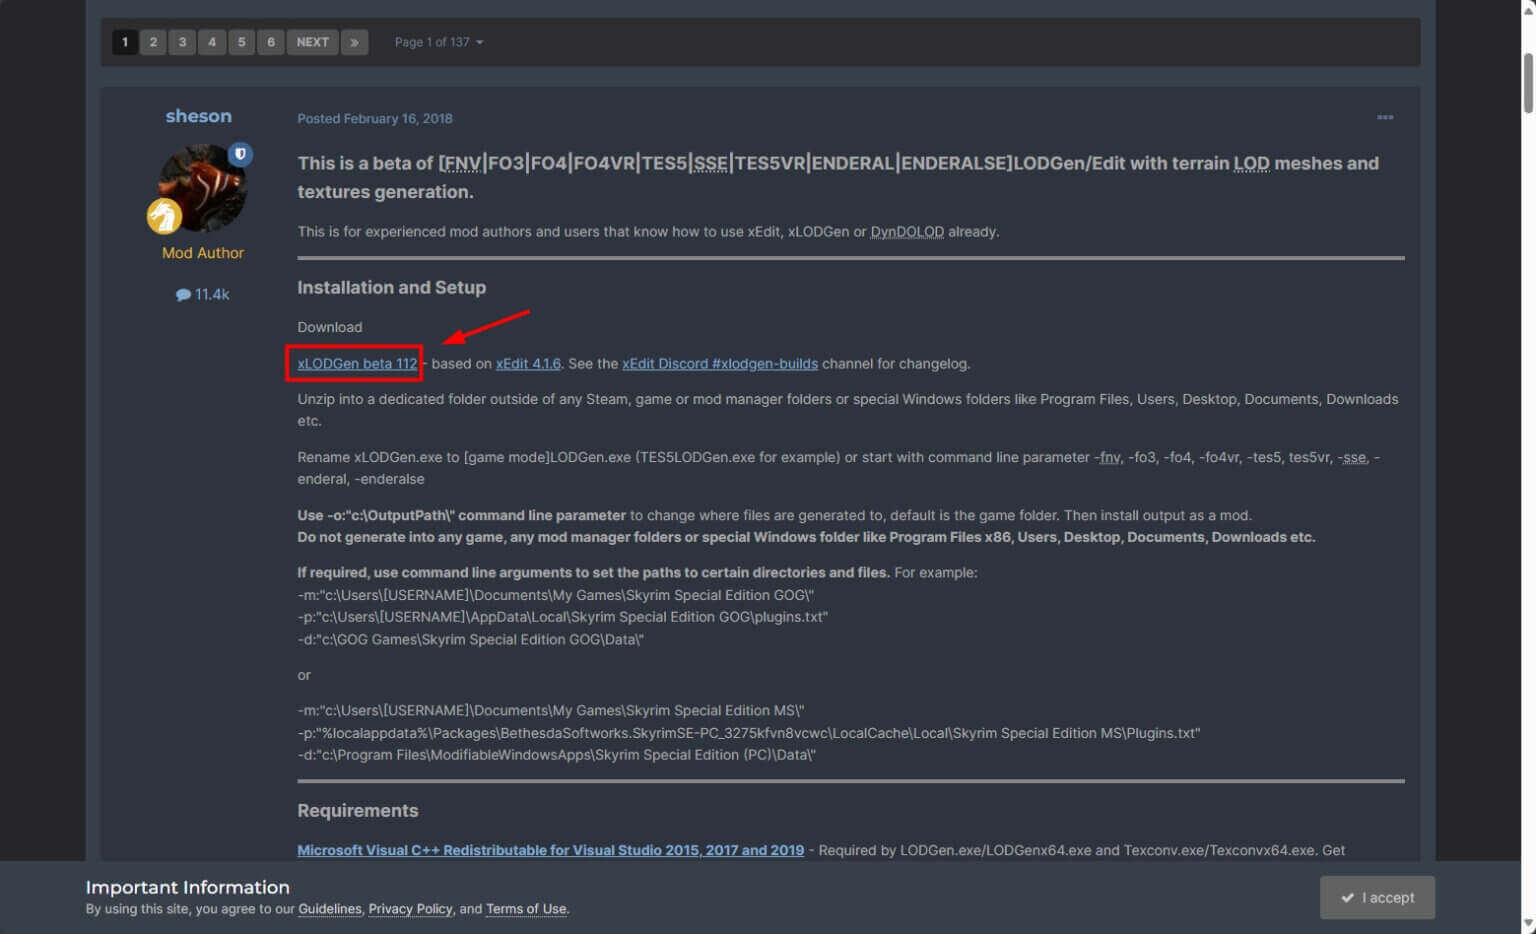Navigate to page 6
Image resolution: width=1536 pixels, height=934 pixels.
[x=270, y=42]
